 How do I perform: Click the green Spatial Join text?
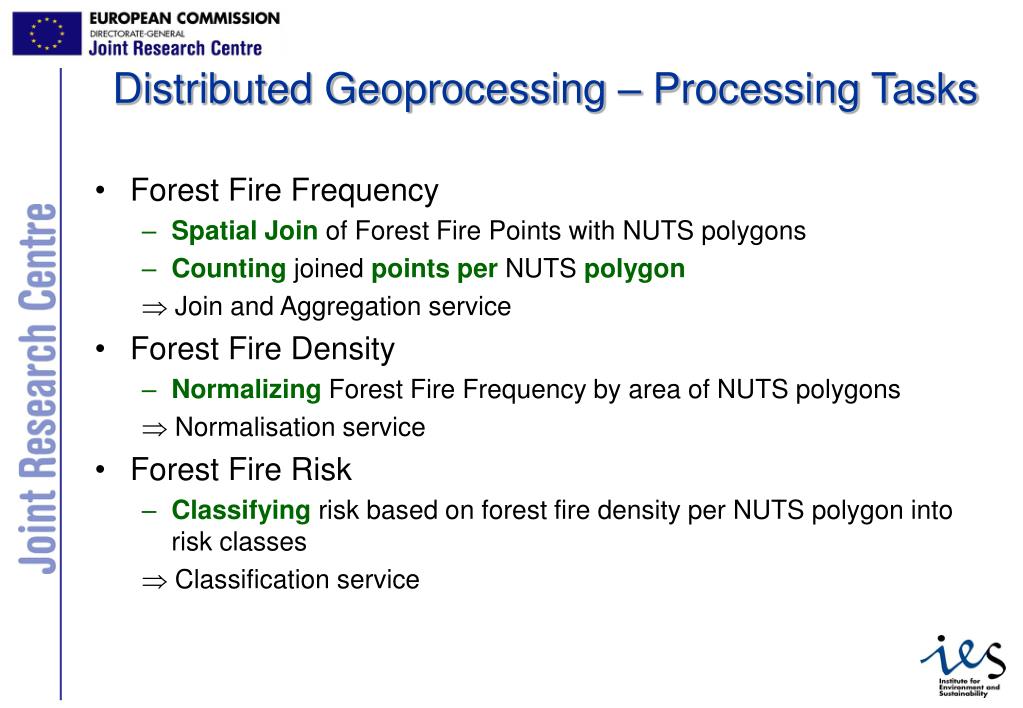point(244,231)
